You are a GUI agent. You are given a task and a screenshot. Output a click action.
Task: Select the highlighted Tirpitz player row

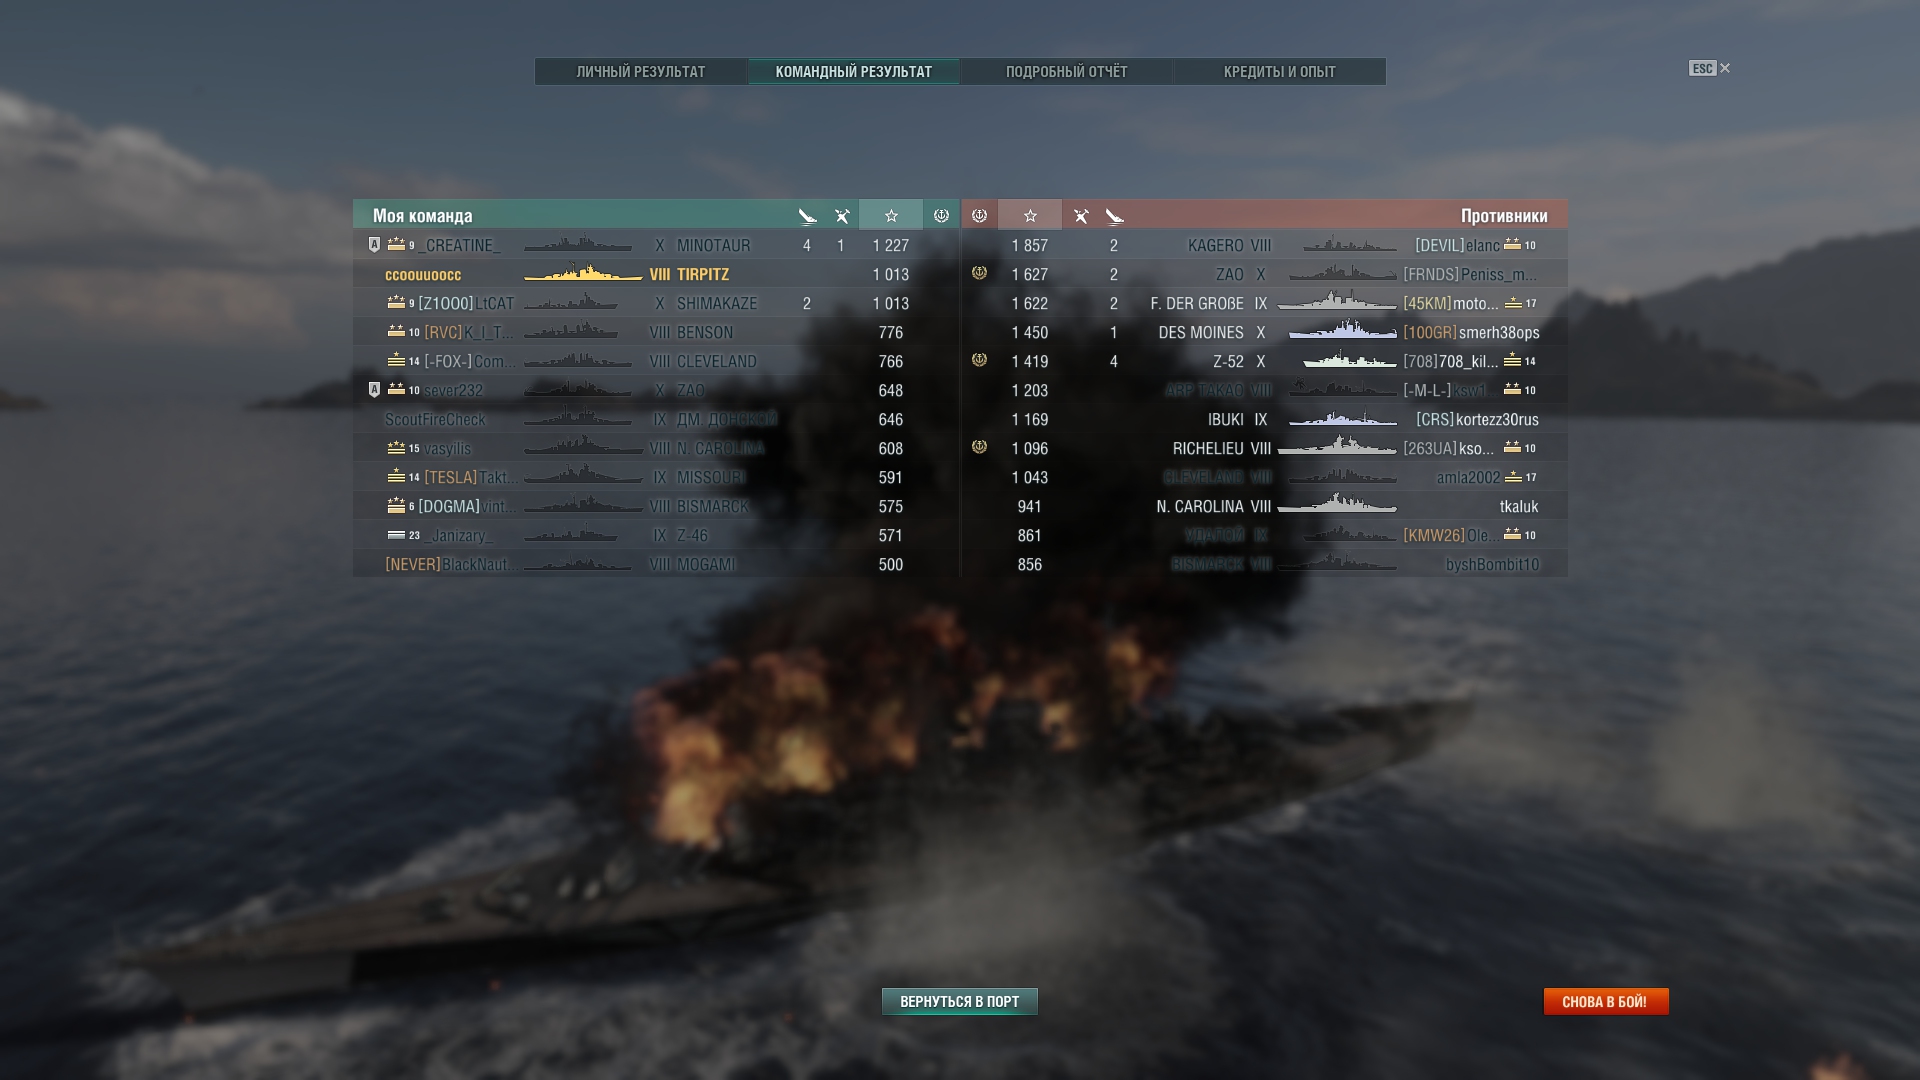point(656,274)
